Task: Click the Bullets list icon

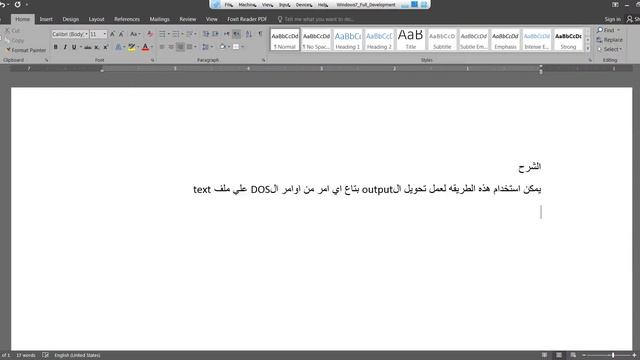Action: tap(162, 34)
